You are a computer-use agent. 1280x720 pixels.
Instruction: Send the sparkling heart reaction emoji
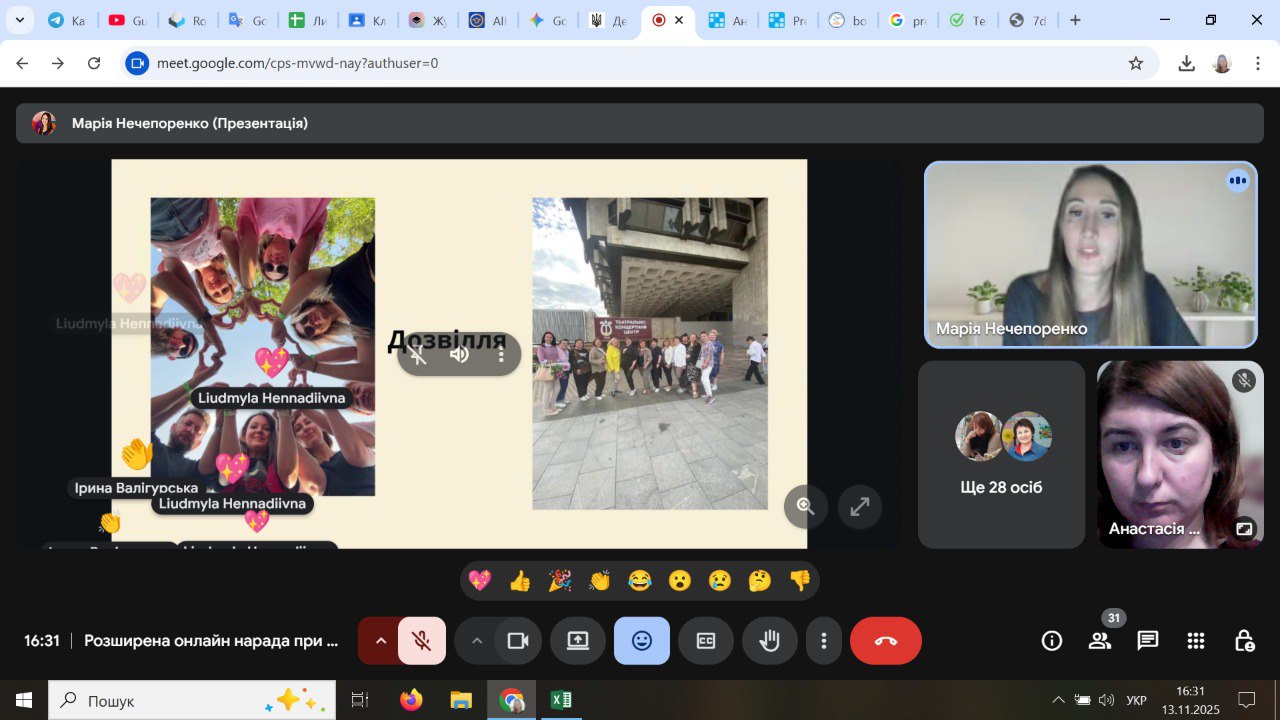click(480, 581)
